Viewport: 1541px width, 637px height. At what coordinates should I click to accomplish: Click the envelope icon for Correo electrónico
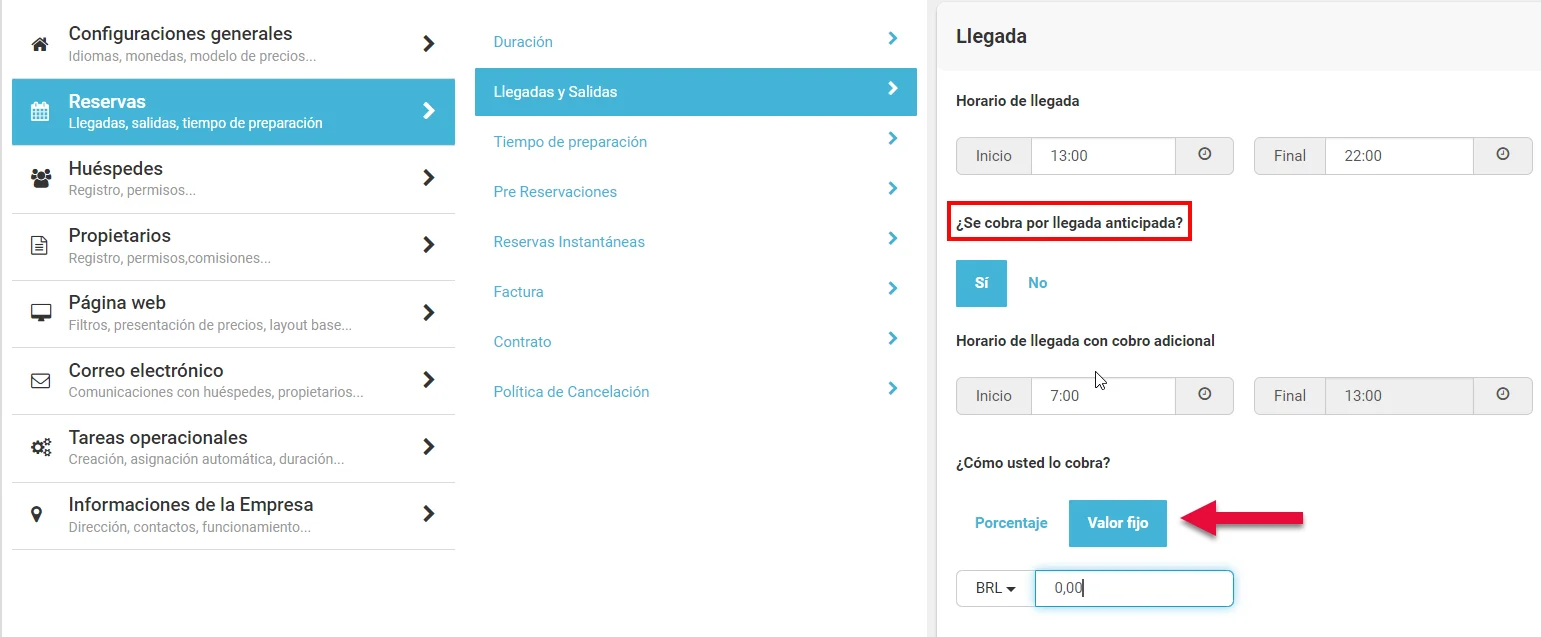click(x=40, y=380)
